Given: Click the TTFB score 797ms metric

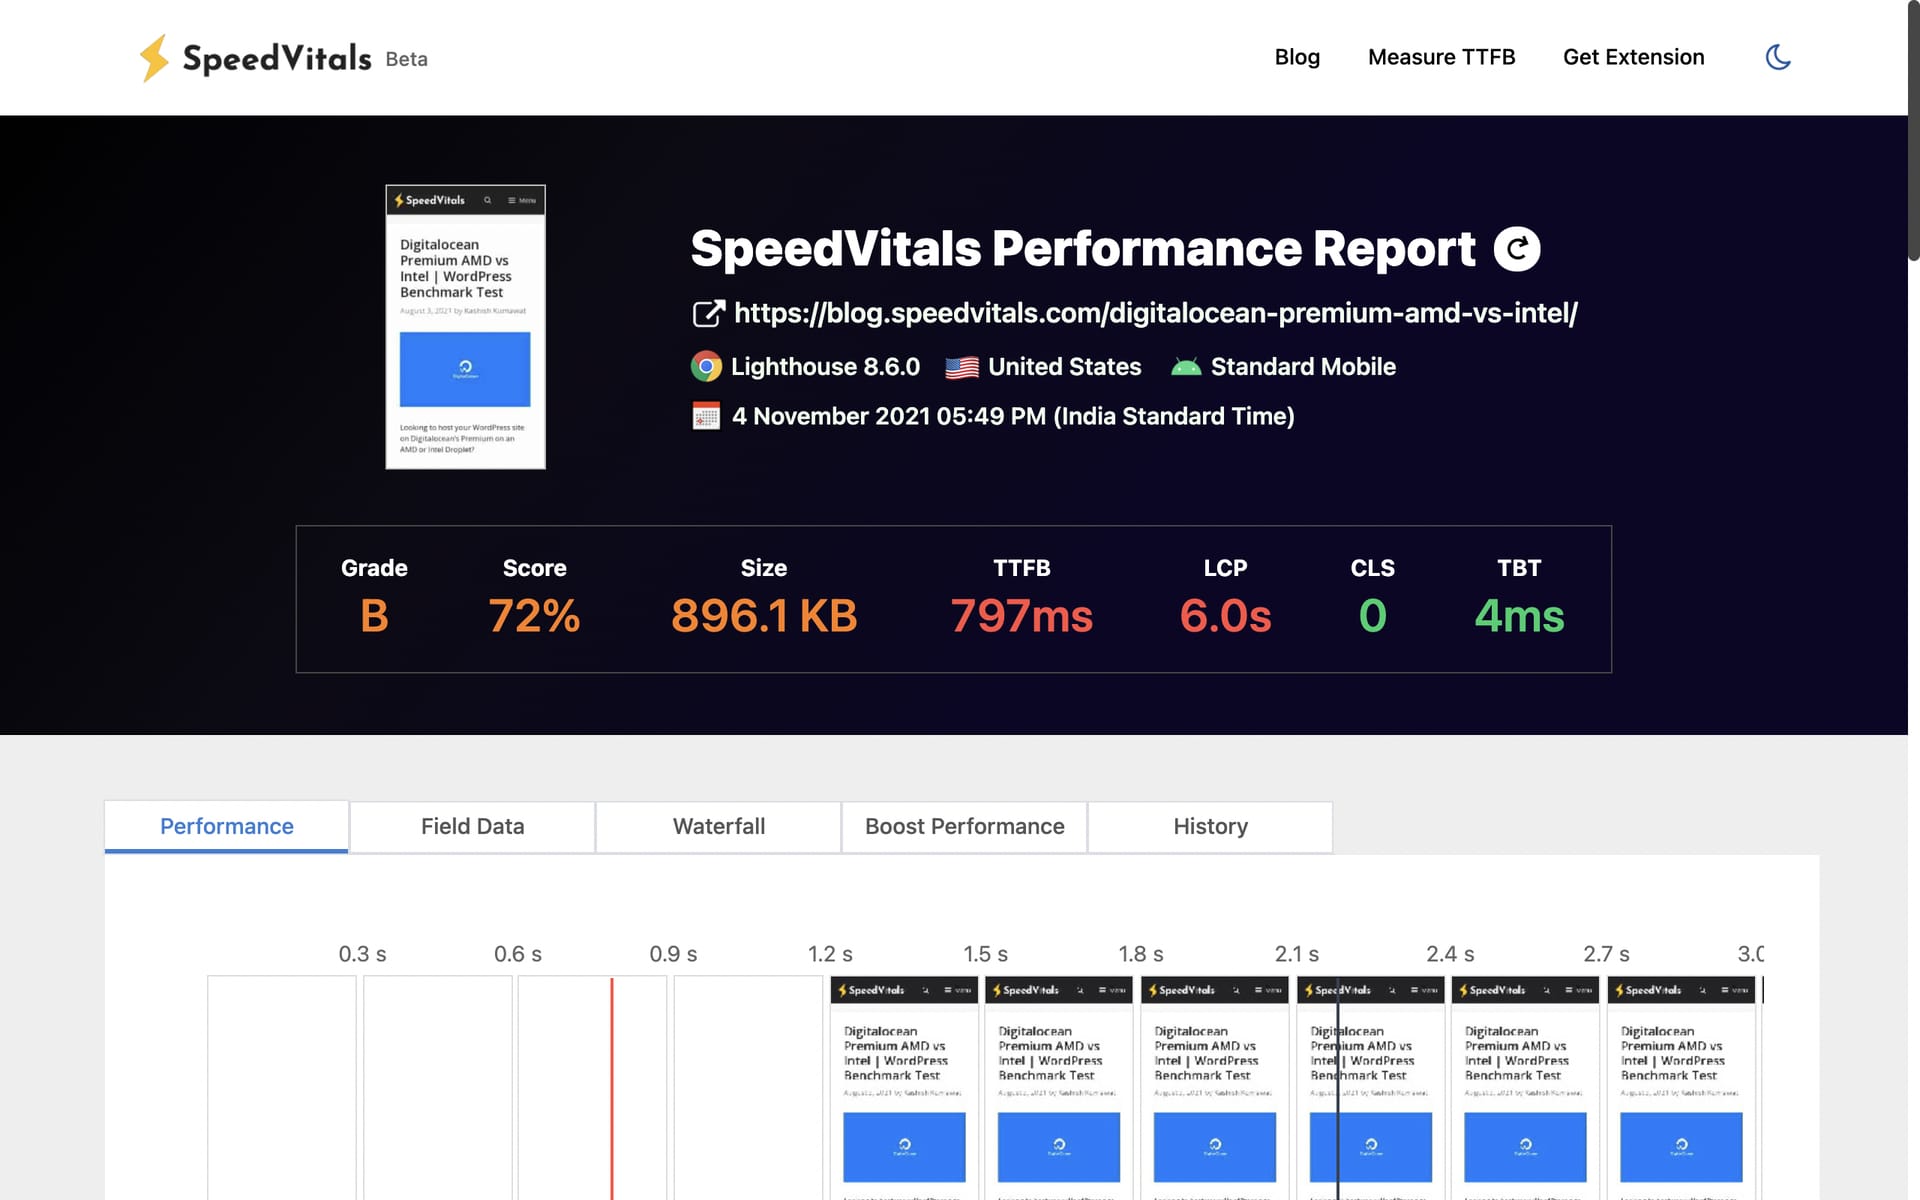Looking at the screenshot, I should coord(1023,614).
